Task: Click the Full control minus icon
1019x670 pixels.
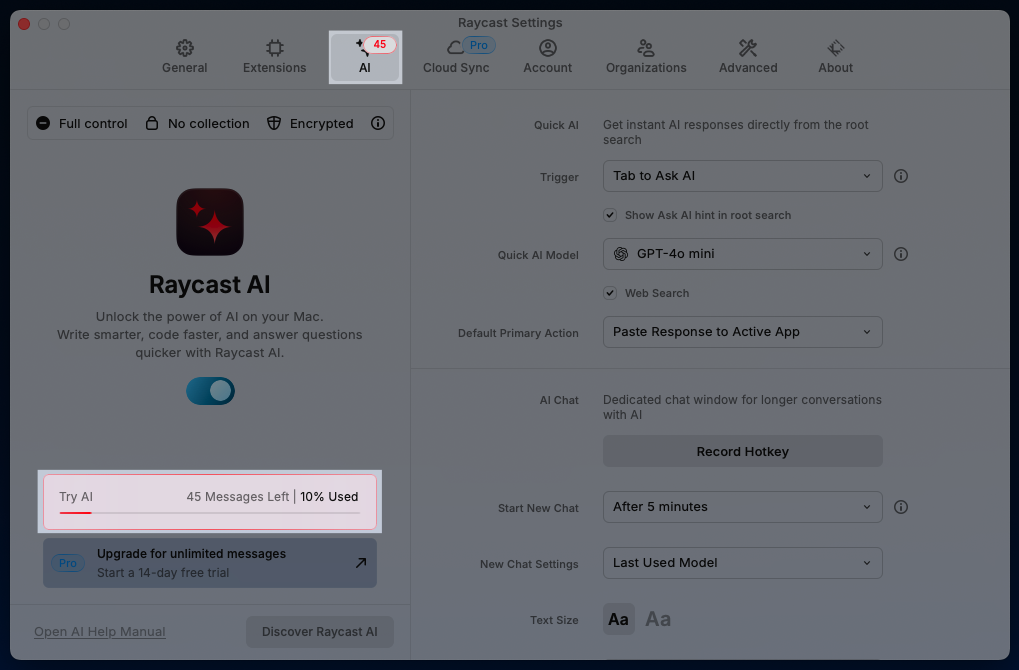Action: click(x=43, y=123)
